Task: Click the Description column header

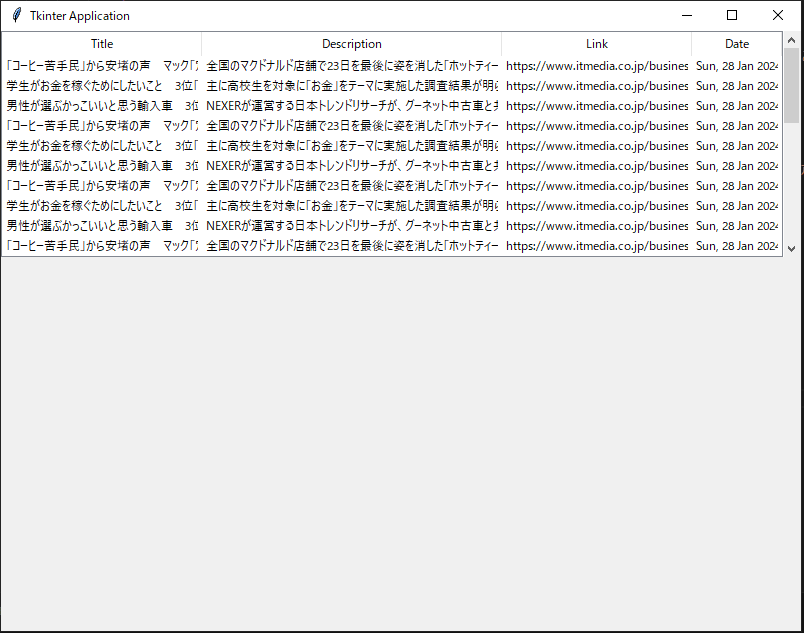Action: point(352,44)
